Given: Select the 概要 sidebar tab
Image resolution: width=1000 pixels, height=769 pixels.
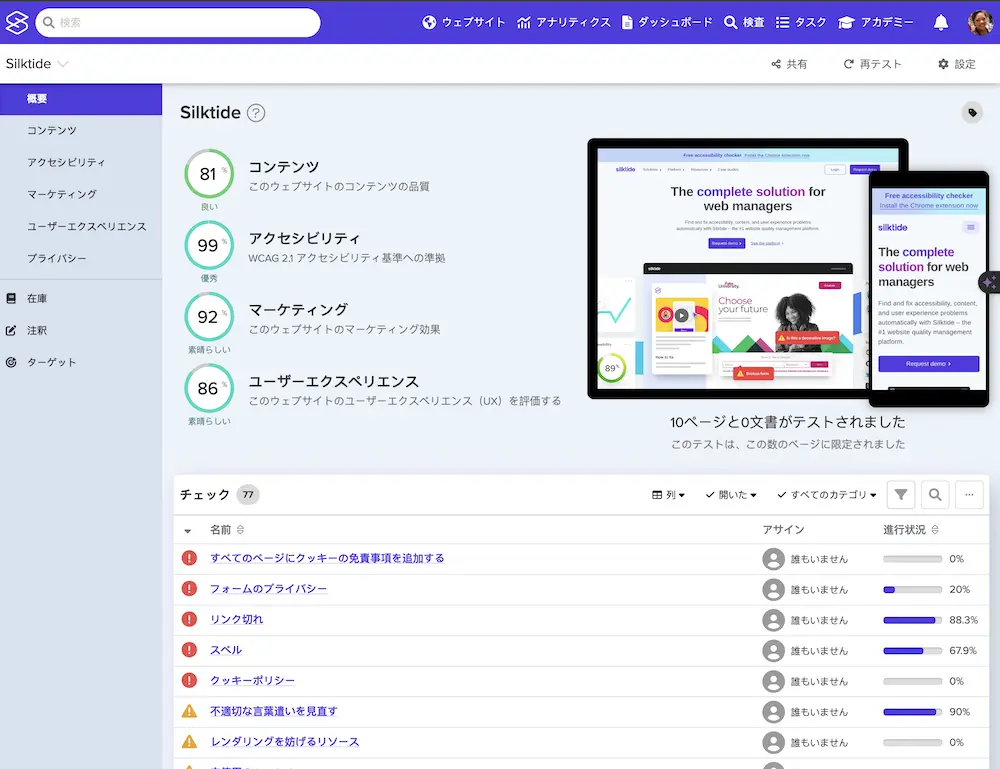Looking at the screenshot, I should click(81, 99).
